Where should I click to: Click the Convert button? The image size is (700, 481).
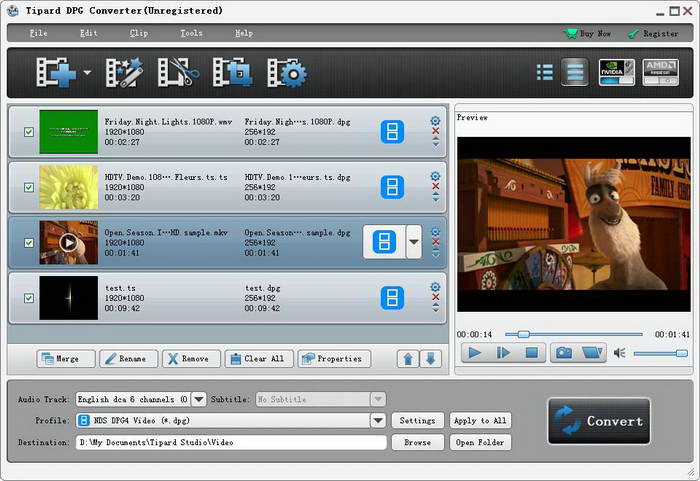pyautogui.click(x=599, y=421)
